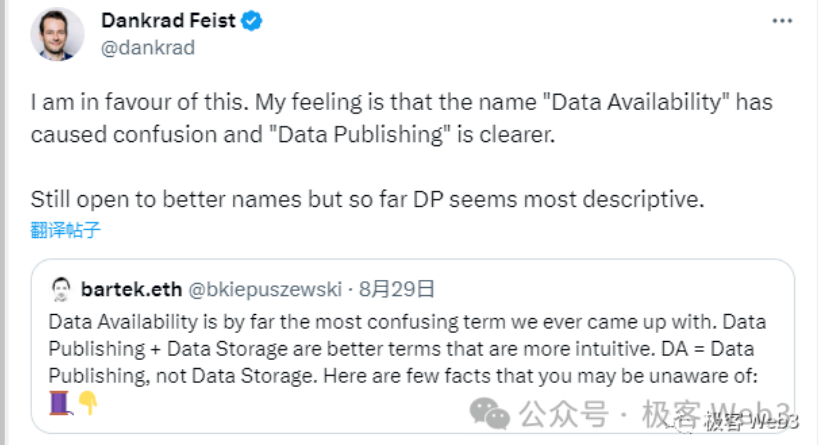Click bartek.eth's small avatar icon
This screenshot has height=445, width=819.
pos(60,290)
